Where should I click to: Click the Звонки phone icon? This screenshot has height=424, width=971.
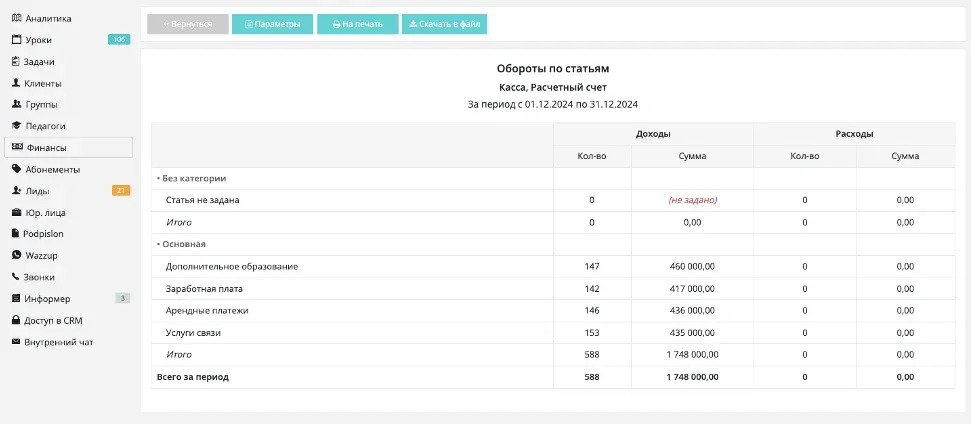coord(16,277)
